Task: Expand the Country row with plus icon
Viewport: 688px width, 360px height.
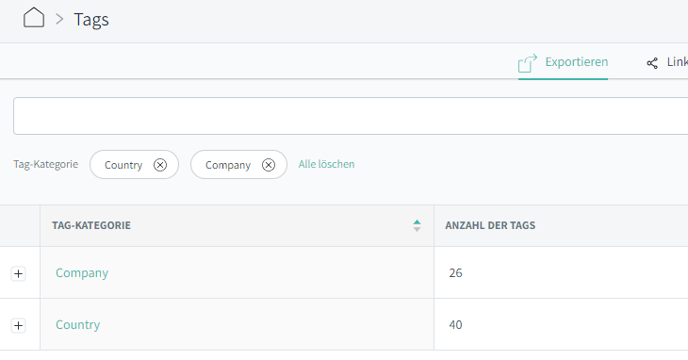Action: (x=18, y=325)
